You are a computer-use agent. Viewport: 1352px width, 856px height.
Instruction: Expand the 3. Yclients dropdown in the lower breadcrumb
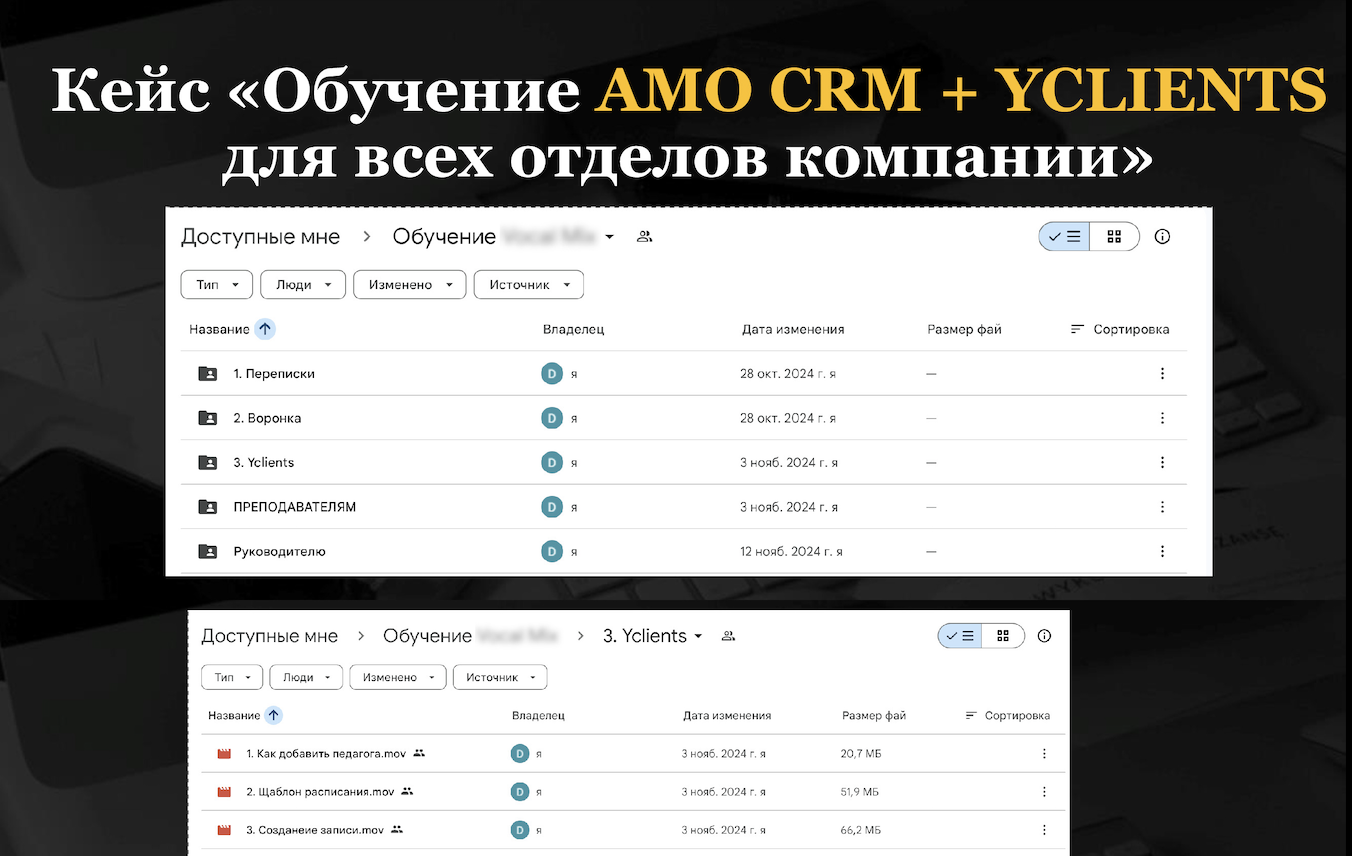tap(698, 636)
